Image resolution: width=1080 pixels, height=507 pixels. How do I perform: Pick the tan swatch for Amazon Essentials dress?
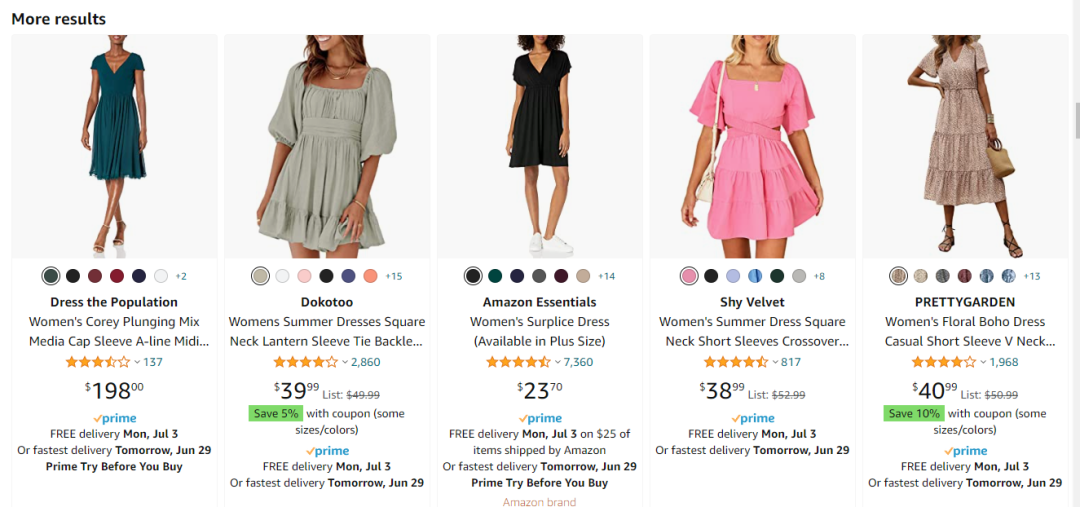coord(583,276)
